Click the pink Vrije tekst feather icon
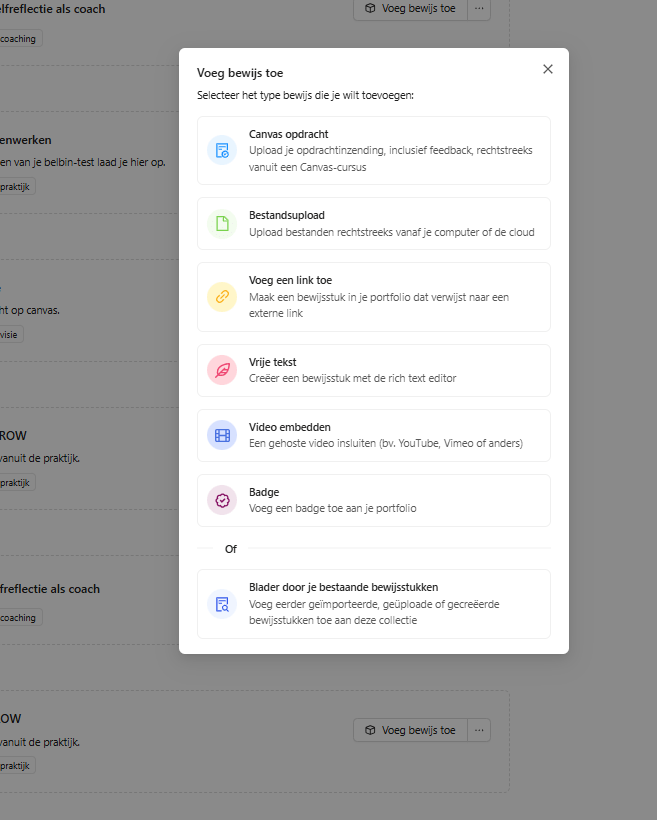The width and height of the screenshot is (657, 820). tap(222, 370)
